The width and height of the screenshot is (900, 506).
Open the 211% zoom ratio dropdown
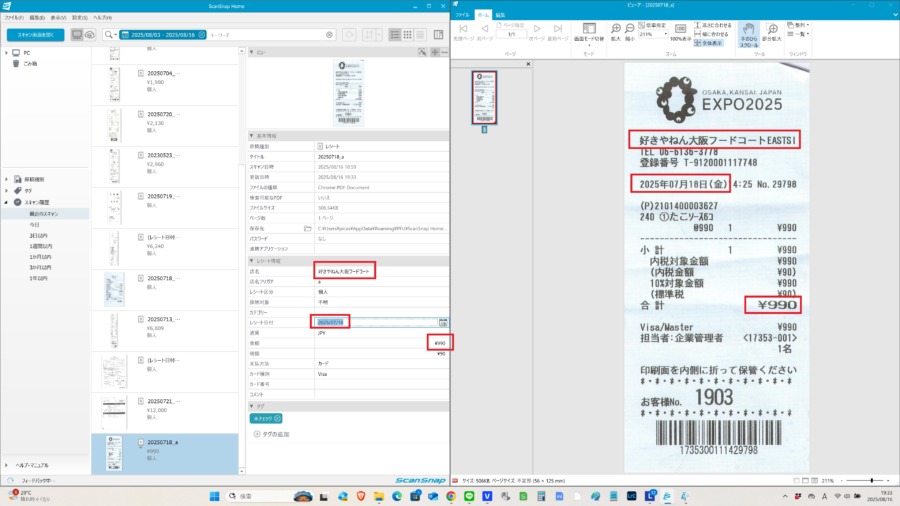665,34
